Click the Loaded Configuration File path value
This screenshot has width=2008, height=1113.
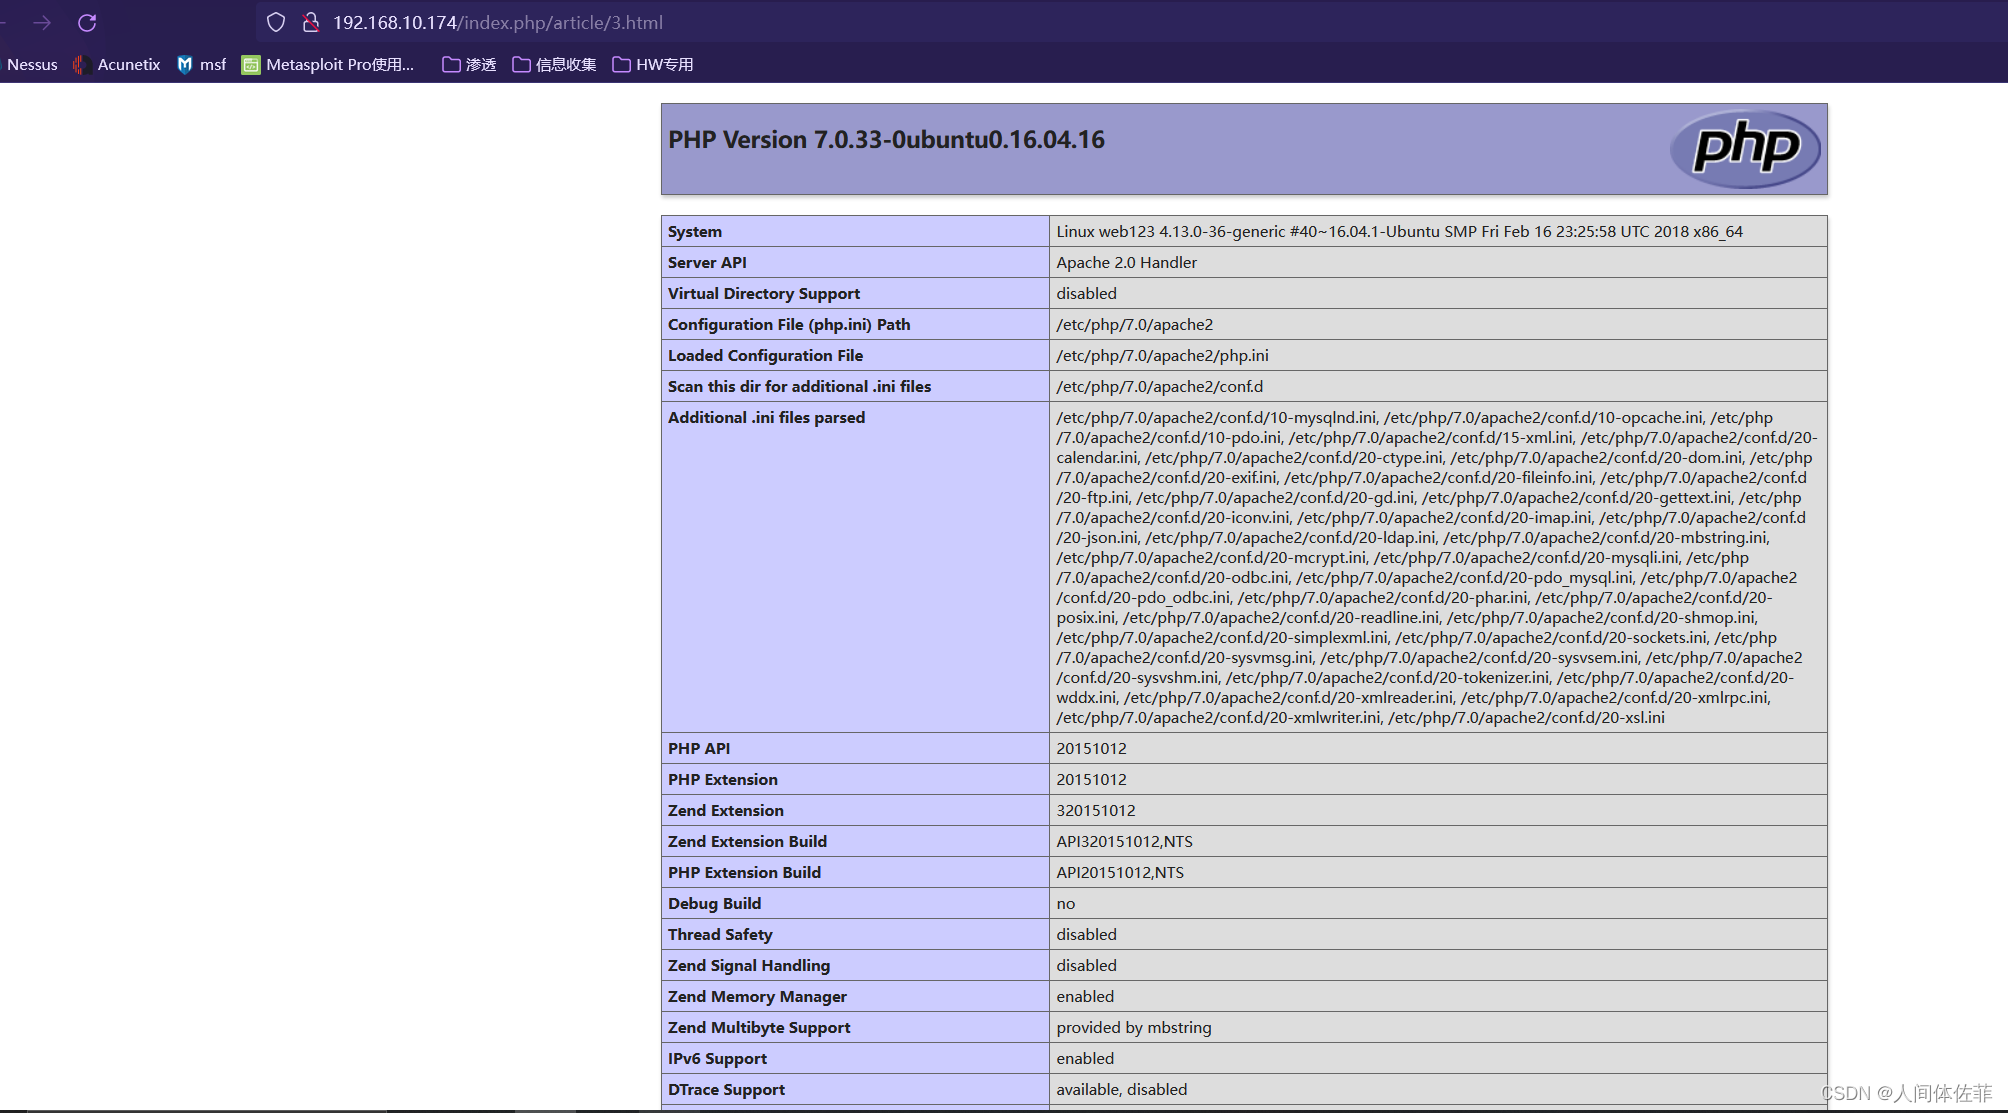(x=1162, y=355)
